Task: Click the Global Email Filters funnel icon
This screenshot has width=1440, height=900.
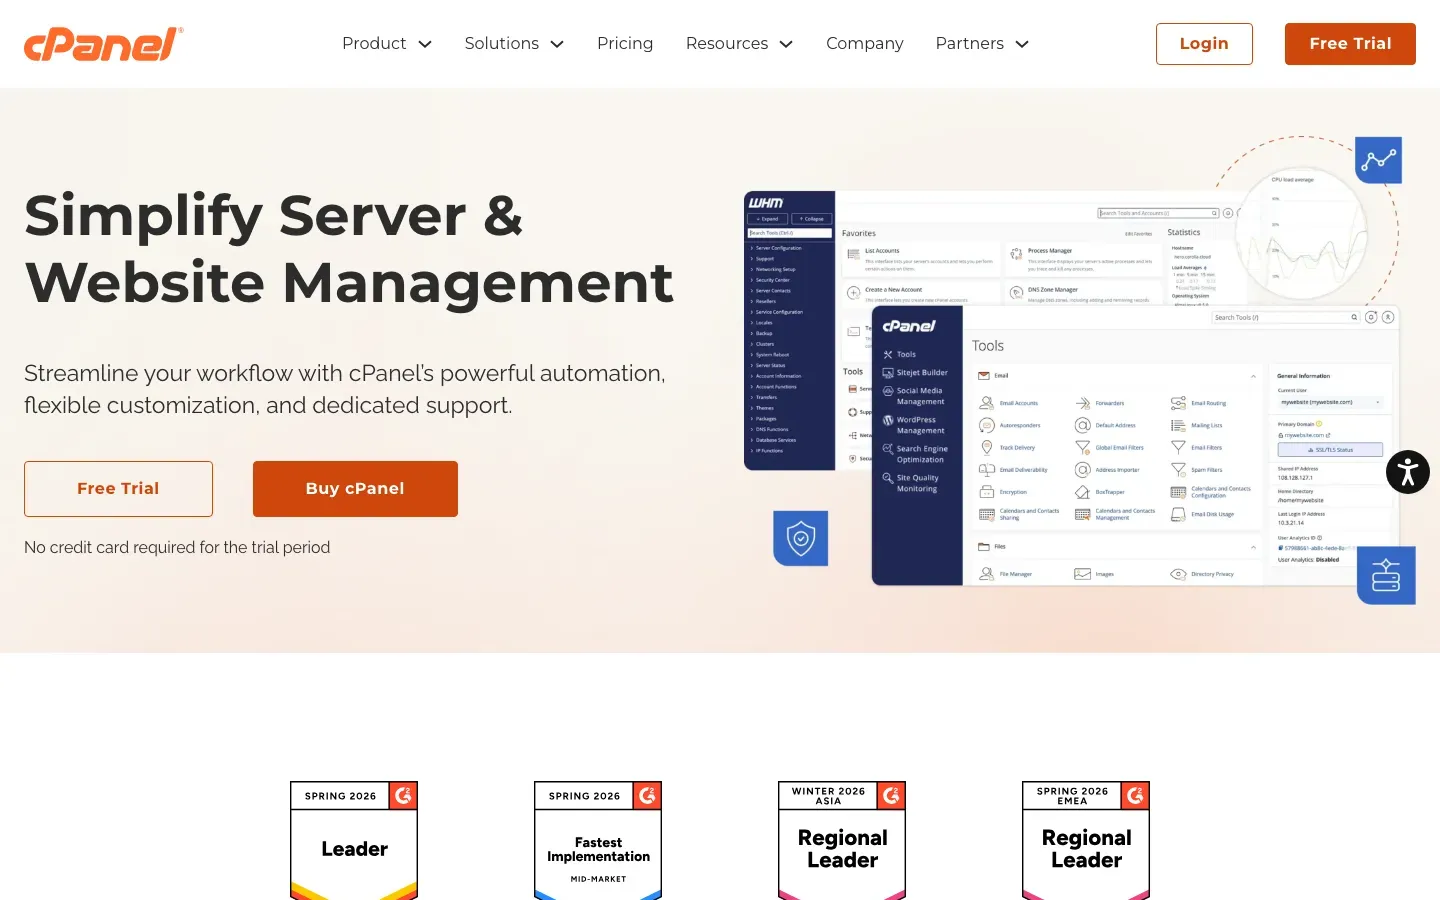Action: pyautogui.click(x=1082, y=447)
